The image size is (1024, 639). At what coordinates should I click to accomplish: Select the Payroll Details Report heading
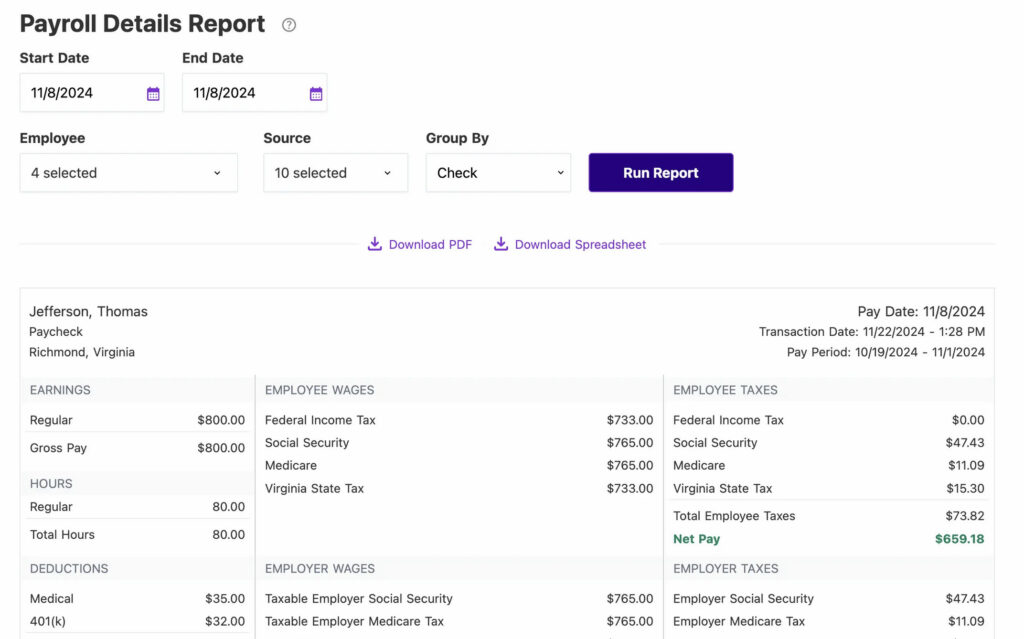point(142,24)
